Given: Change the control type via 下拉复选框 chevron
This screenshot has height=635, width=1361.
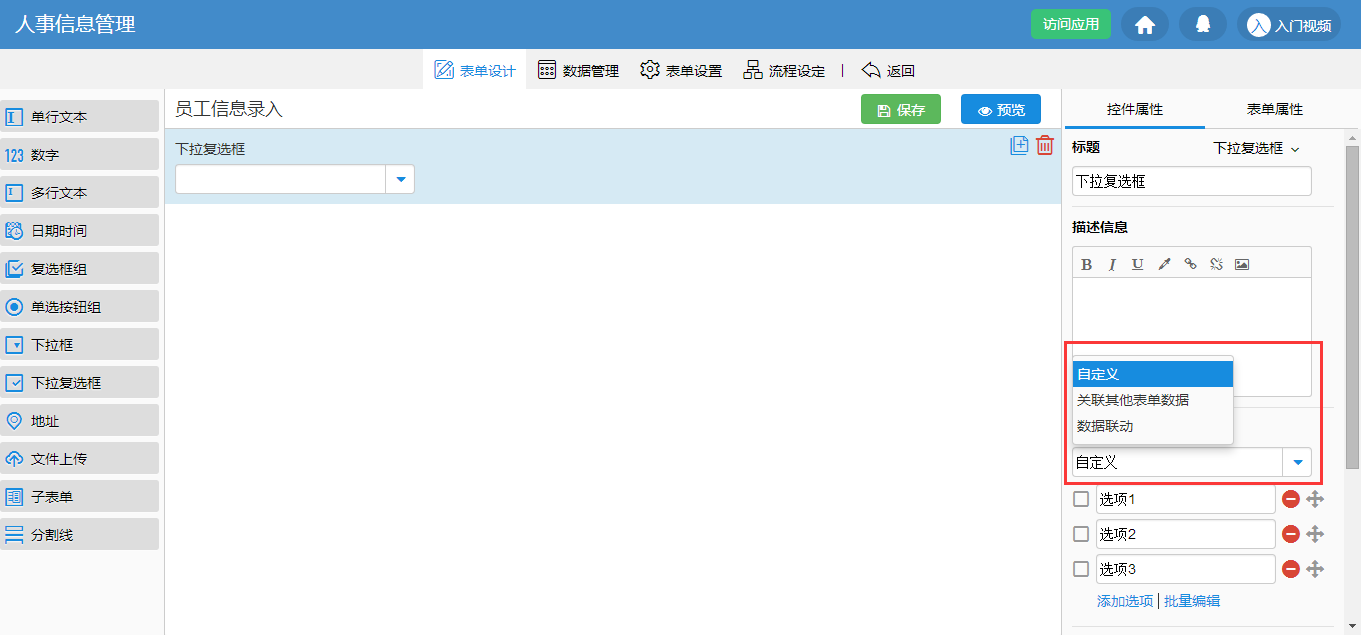Looking at the screenshot, I should pyautogui.click(x=1295, y=148).
